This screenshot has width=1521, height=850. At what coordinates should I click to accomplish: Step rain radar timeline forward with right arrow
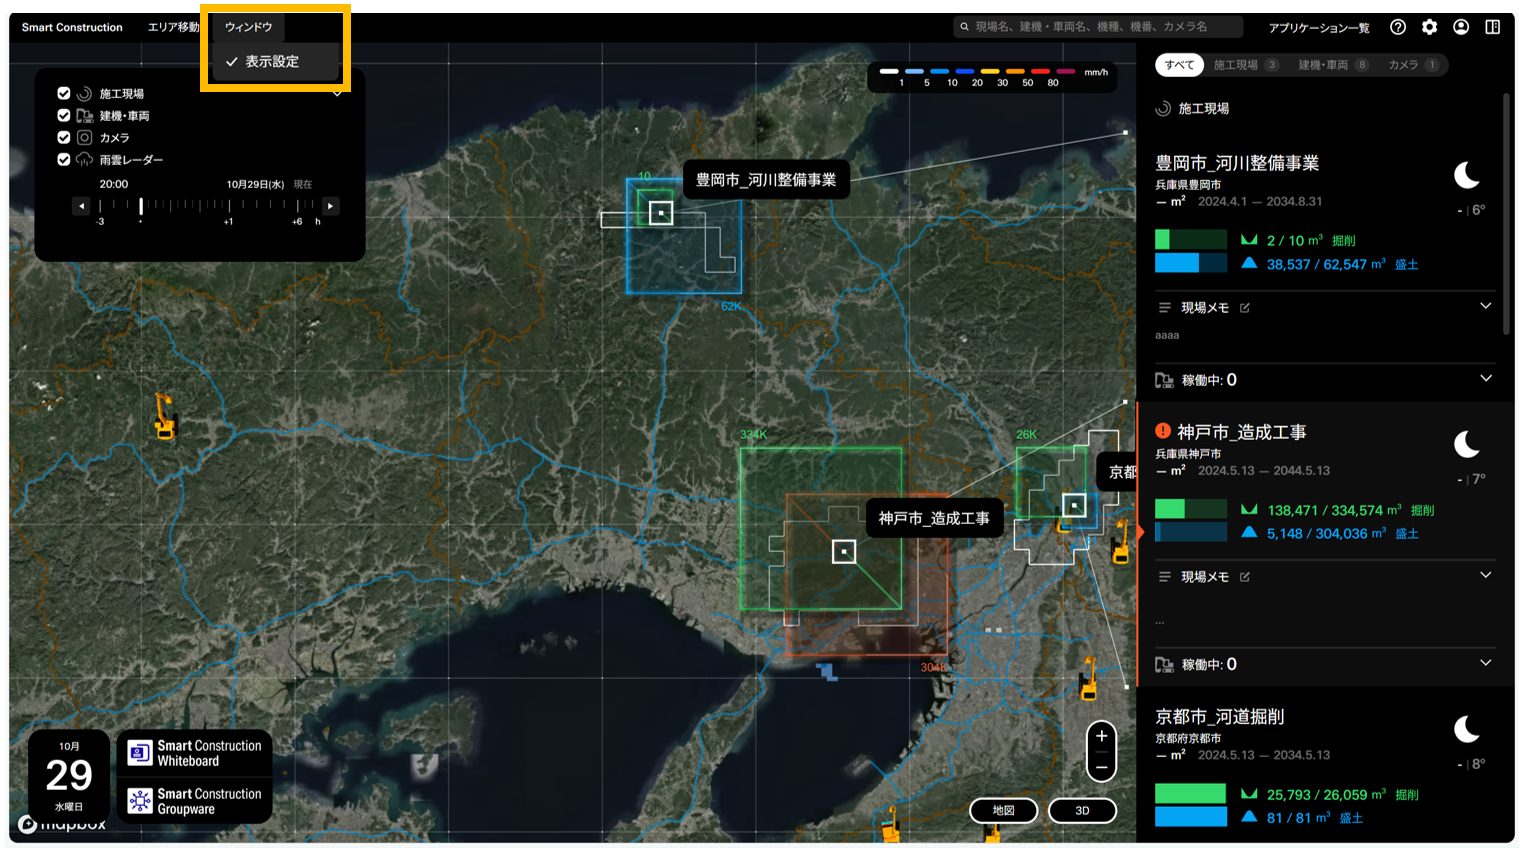pos(330,206)
